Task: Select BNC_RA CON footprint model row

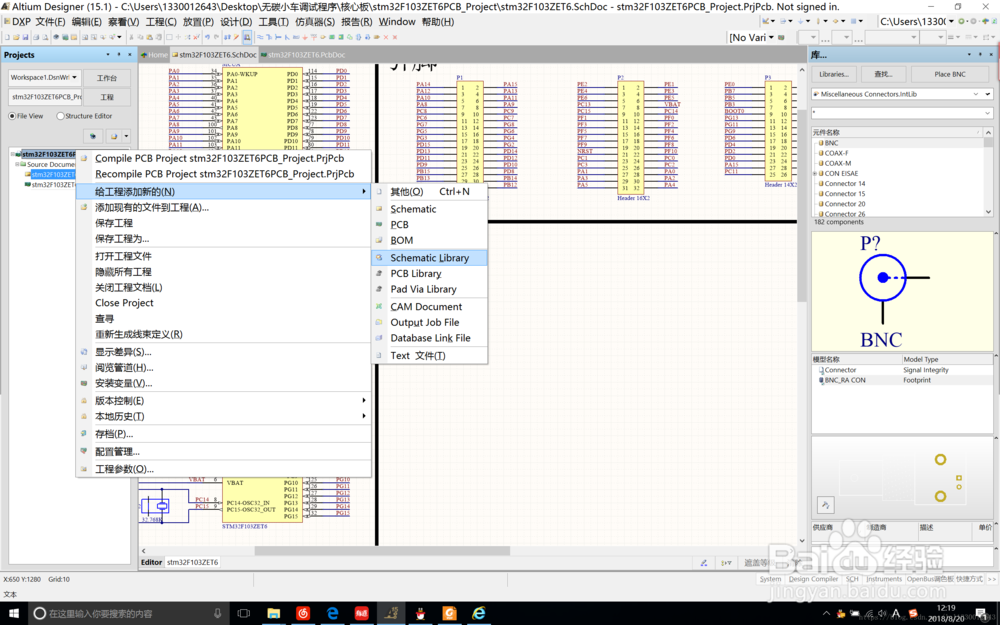Action: point(902,380)
